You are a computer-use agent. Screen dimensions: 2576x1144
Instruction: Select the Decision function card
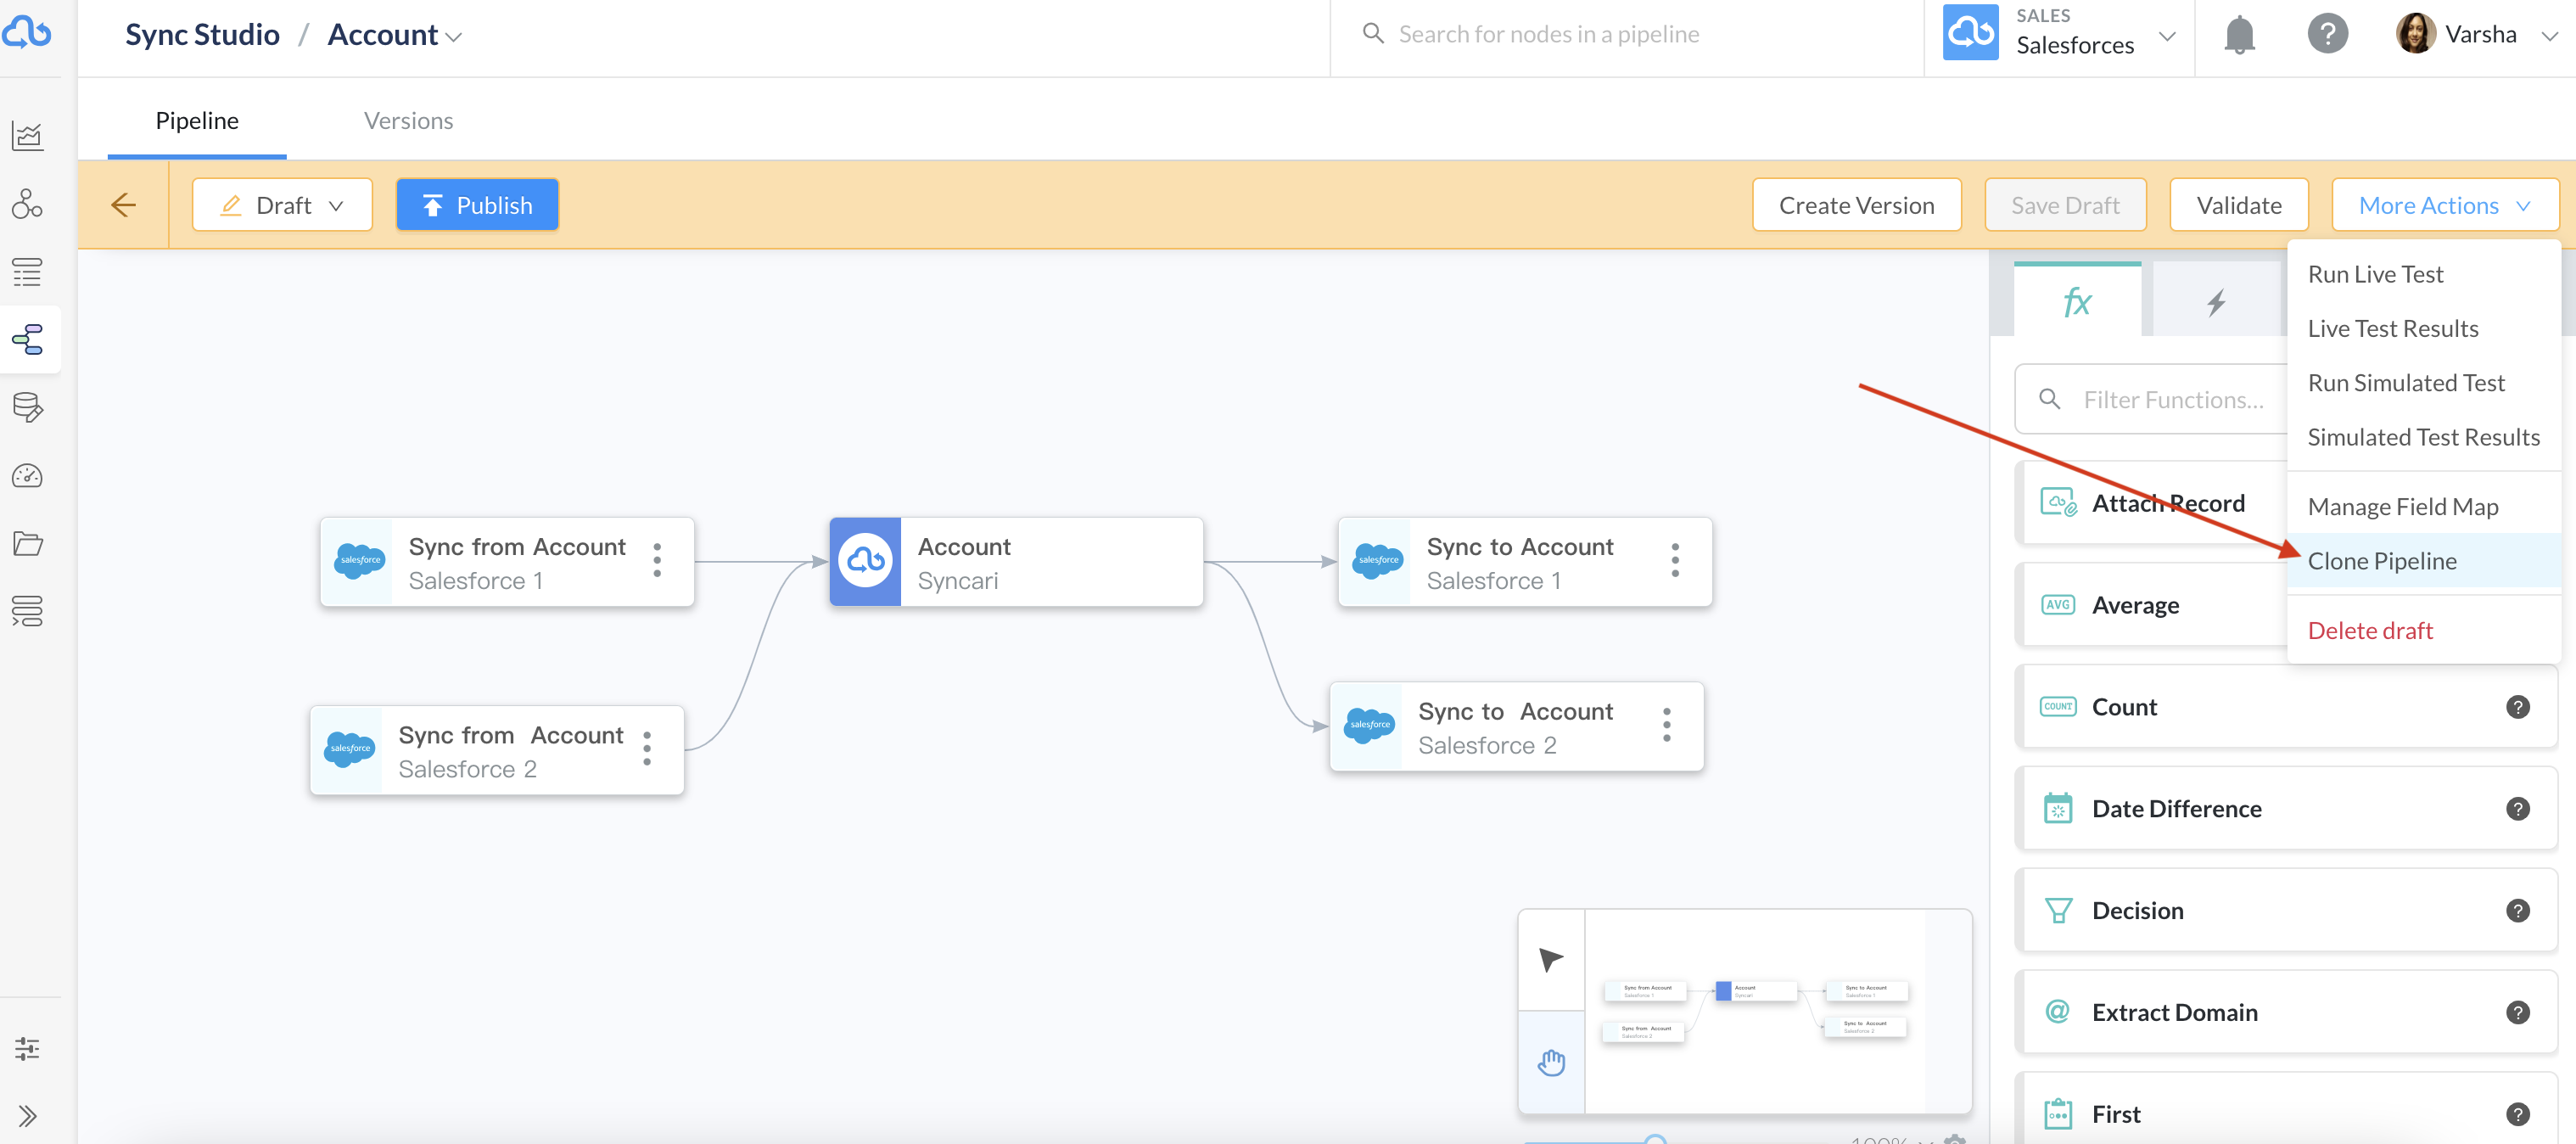(2286, 911)
